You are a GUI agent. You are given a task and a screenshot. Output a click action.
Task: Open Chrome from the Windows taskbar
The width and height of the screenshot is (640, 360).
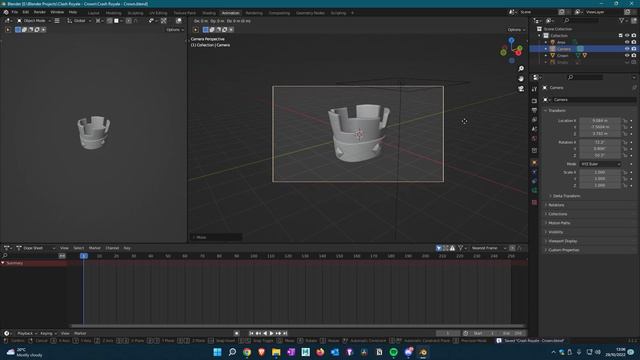pyautogui.click(x=247, y=352)
